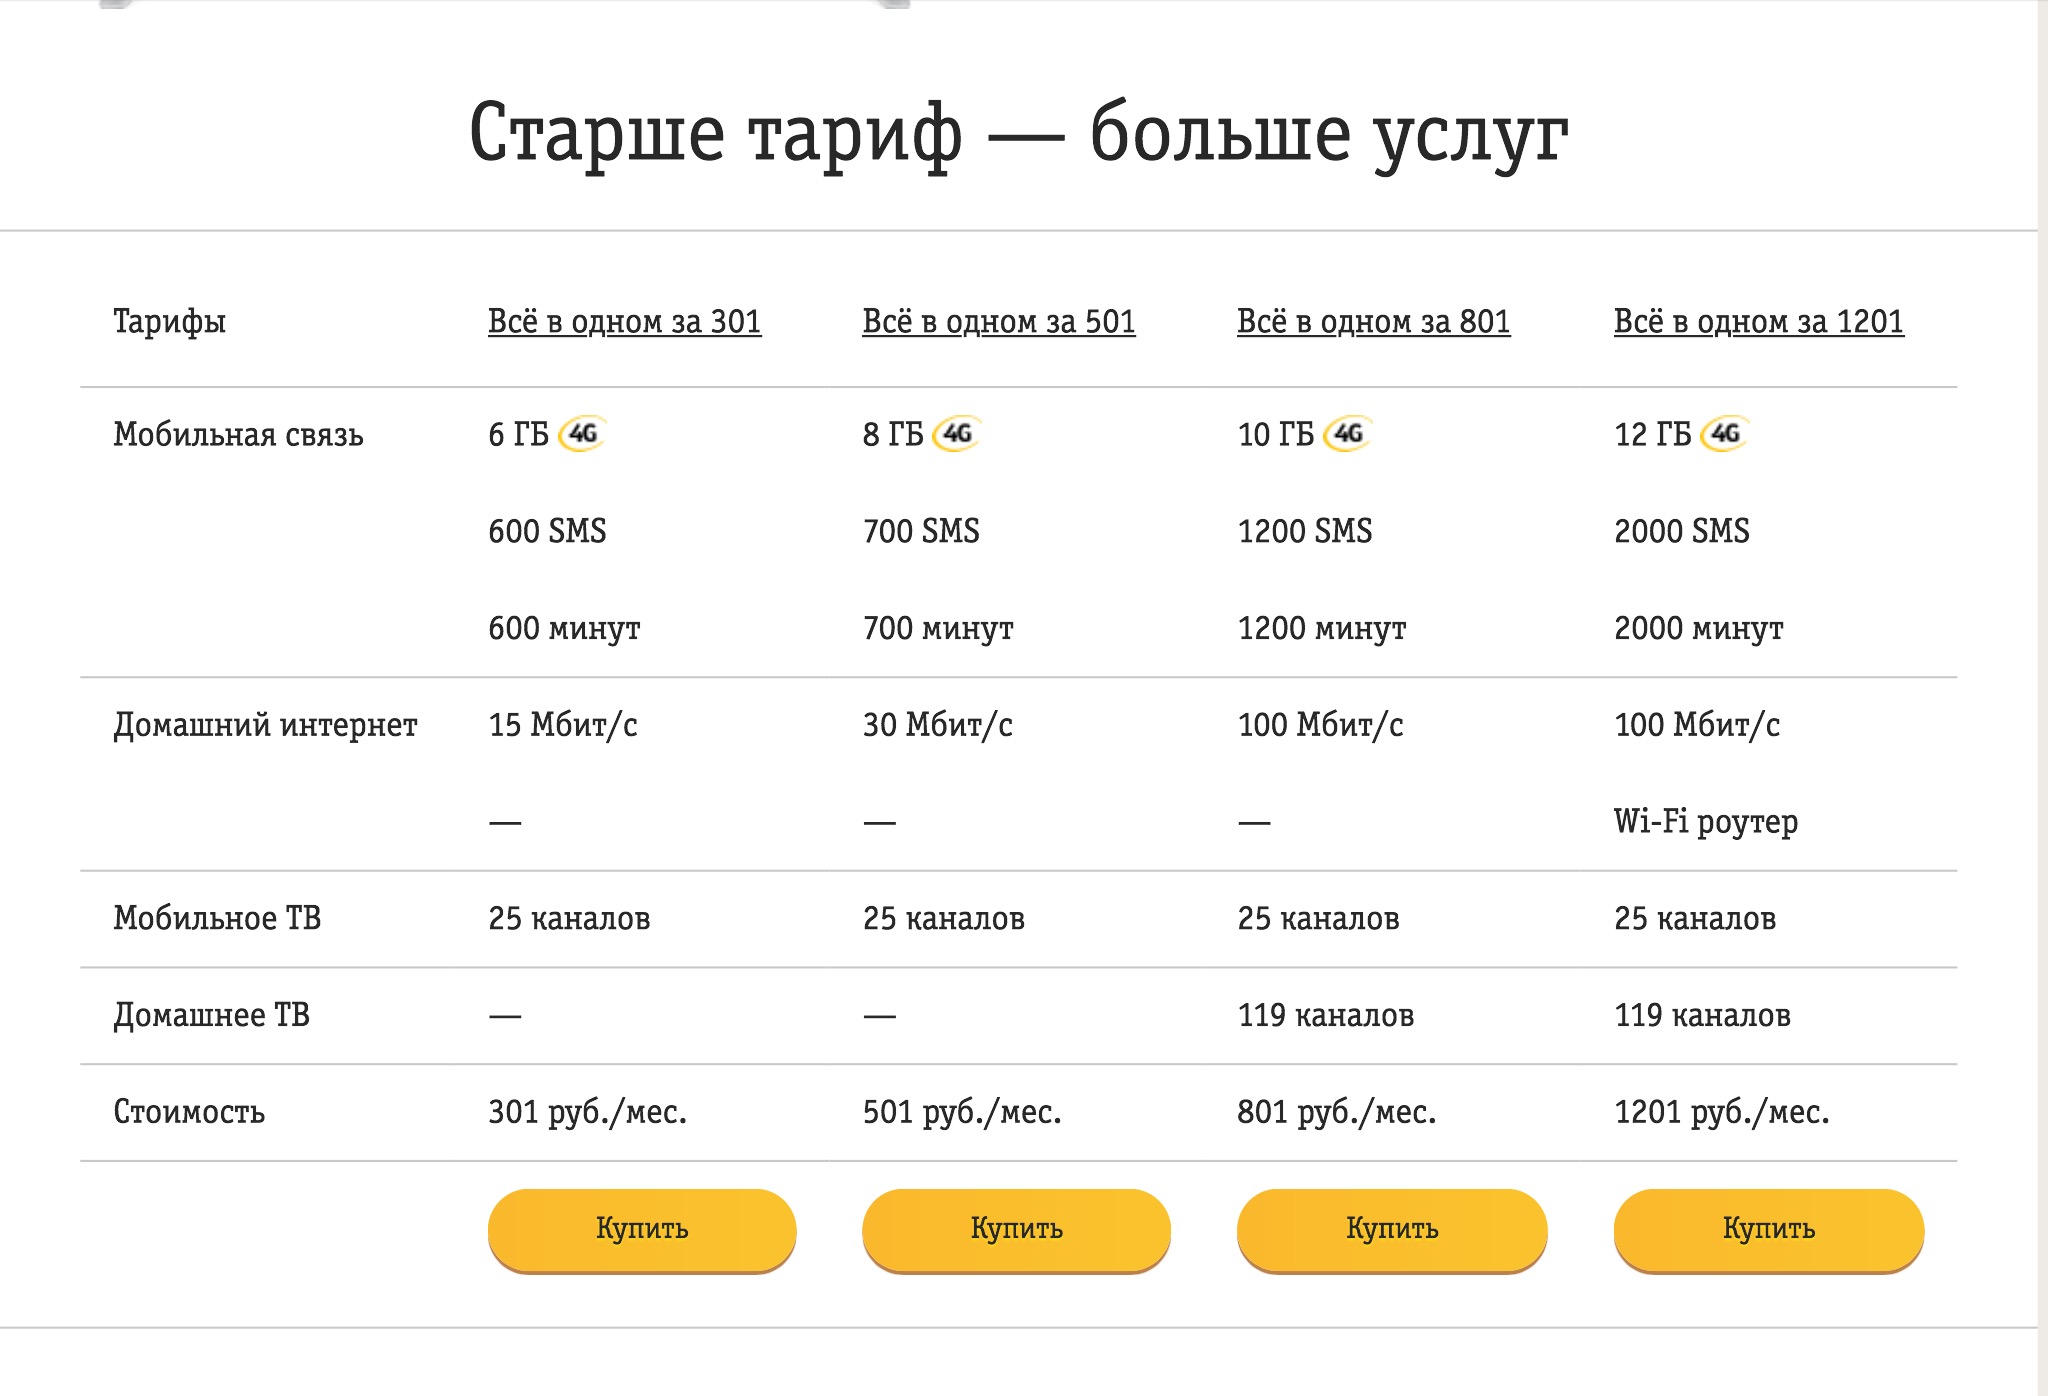Click the 2000 минут cell
The image size is (2048, 1396).
tap(1698, 629)
